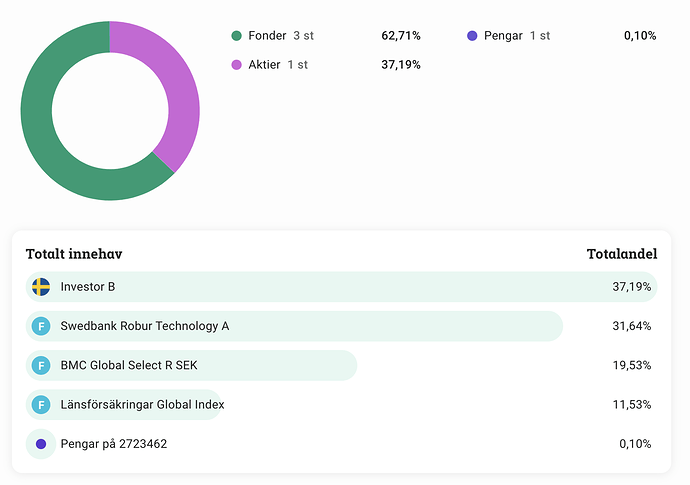Click the 19,53% share for BMC Global Select

[x=631, y=365]
